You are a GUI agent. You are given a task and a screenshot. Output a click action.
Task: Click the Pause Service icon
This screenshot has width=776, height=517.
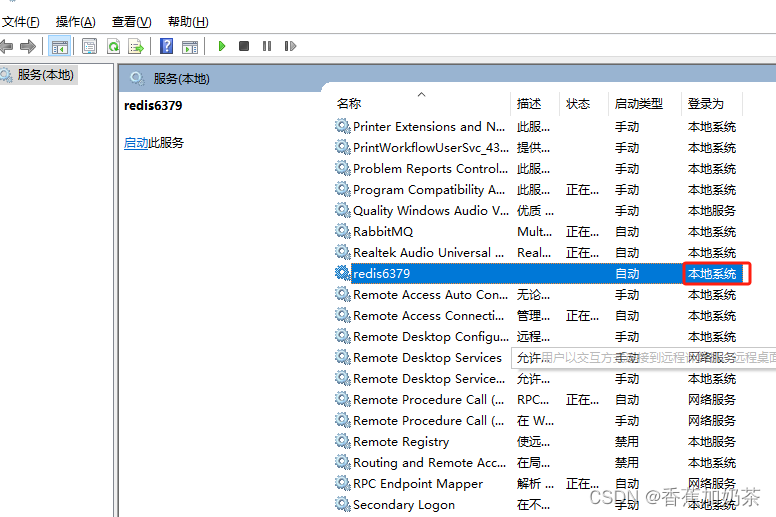[x=267, y=46]
